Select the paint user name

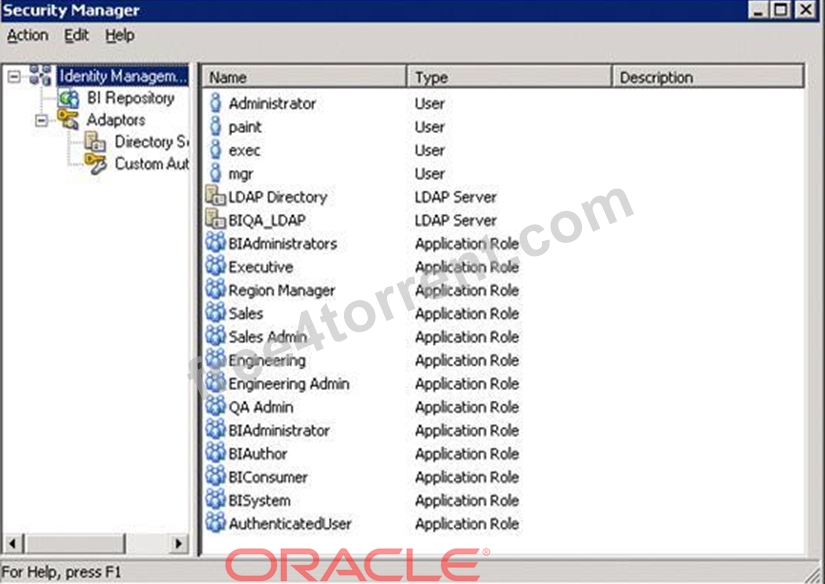point(245,127)
